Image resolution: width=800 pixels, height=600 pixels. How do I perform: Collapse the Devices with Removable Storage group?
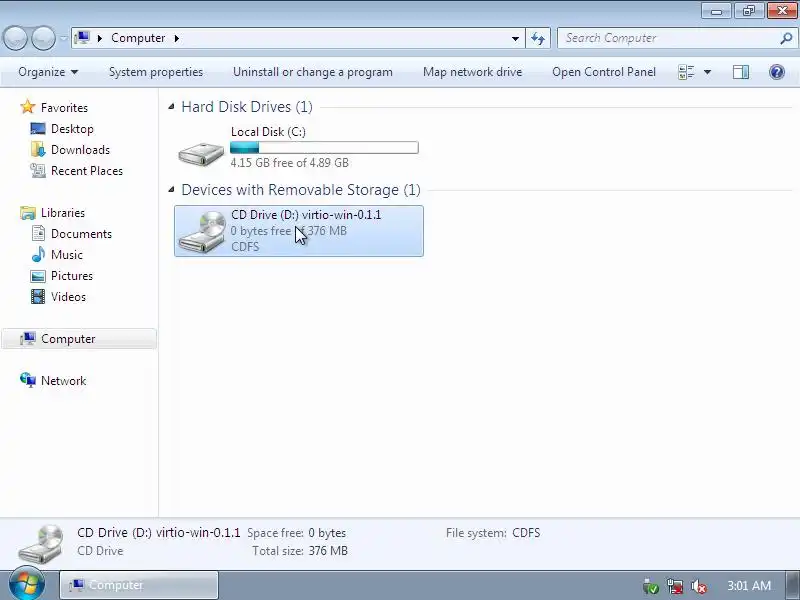[x=171, y=190]
